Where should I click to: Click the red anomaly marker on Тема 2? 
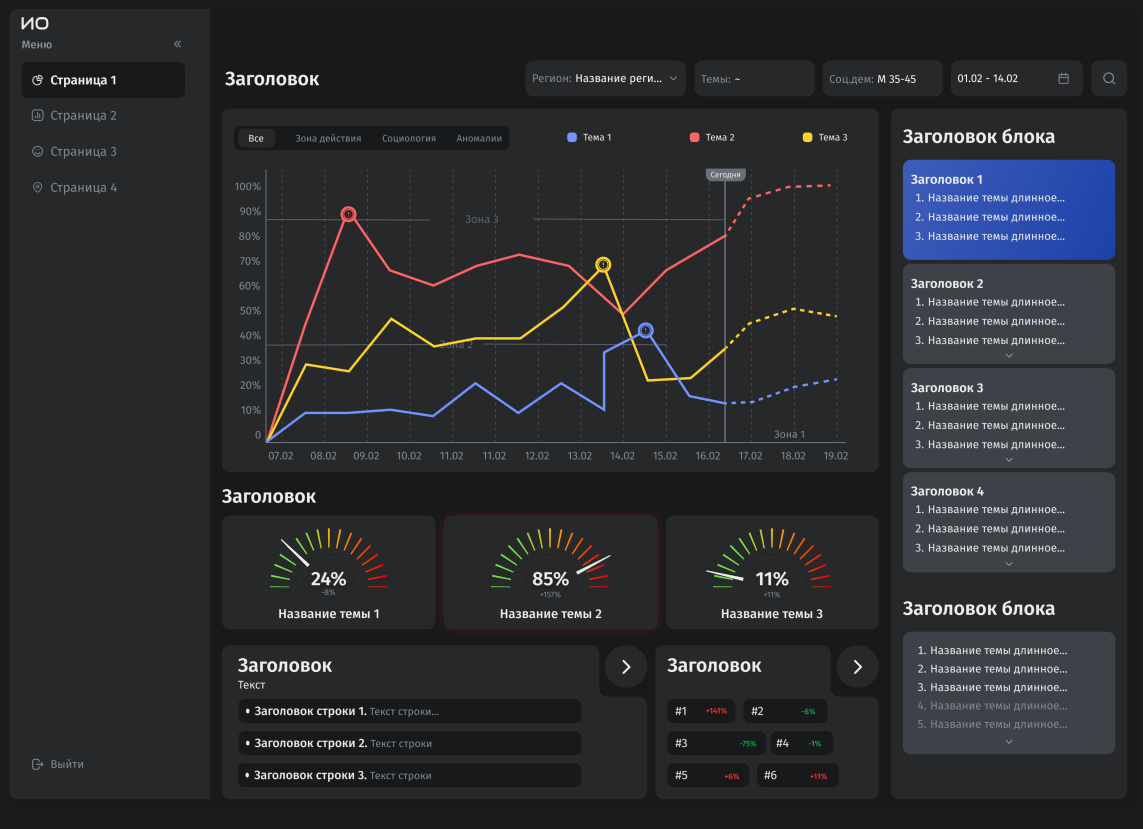(x=348, y=214)
